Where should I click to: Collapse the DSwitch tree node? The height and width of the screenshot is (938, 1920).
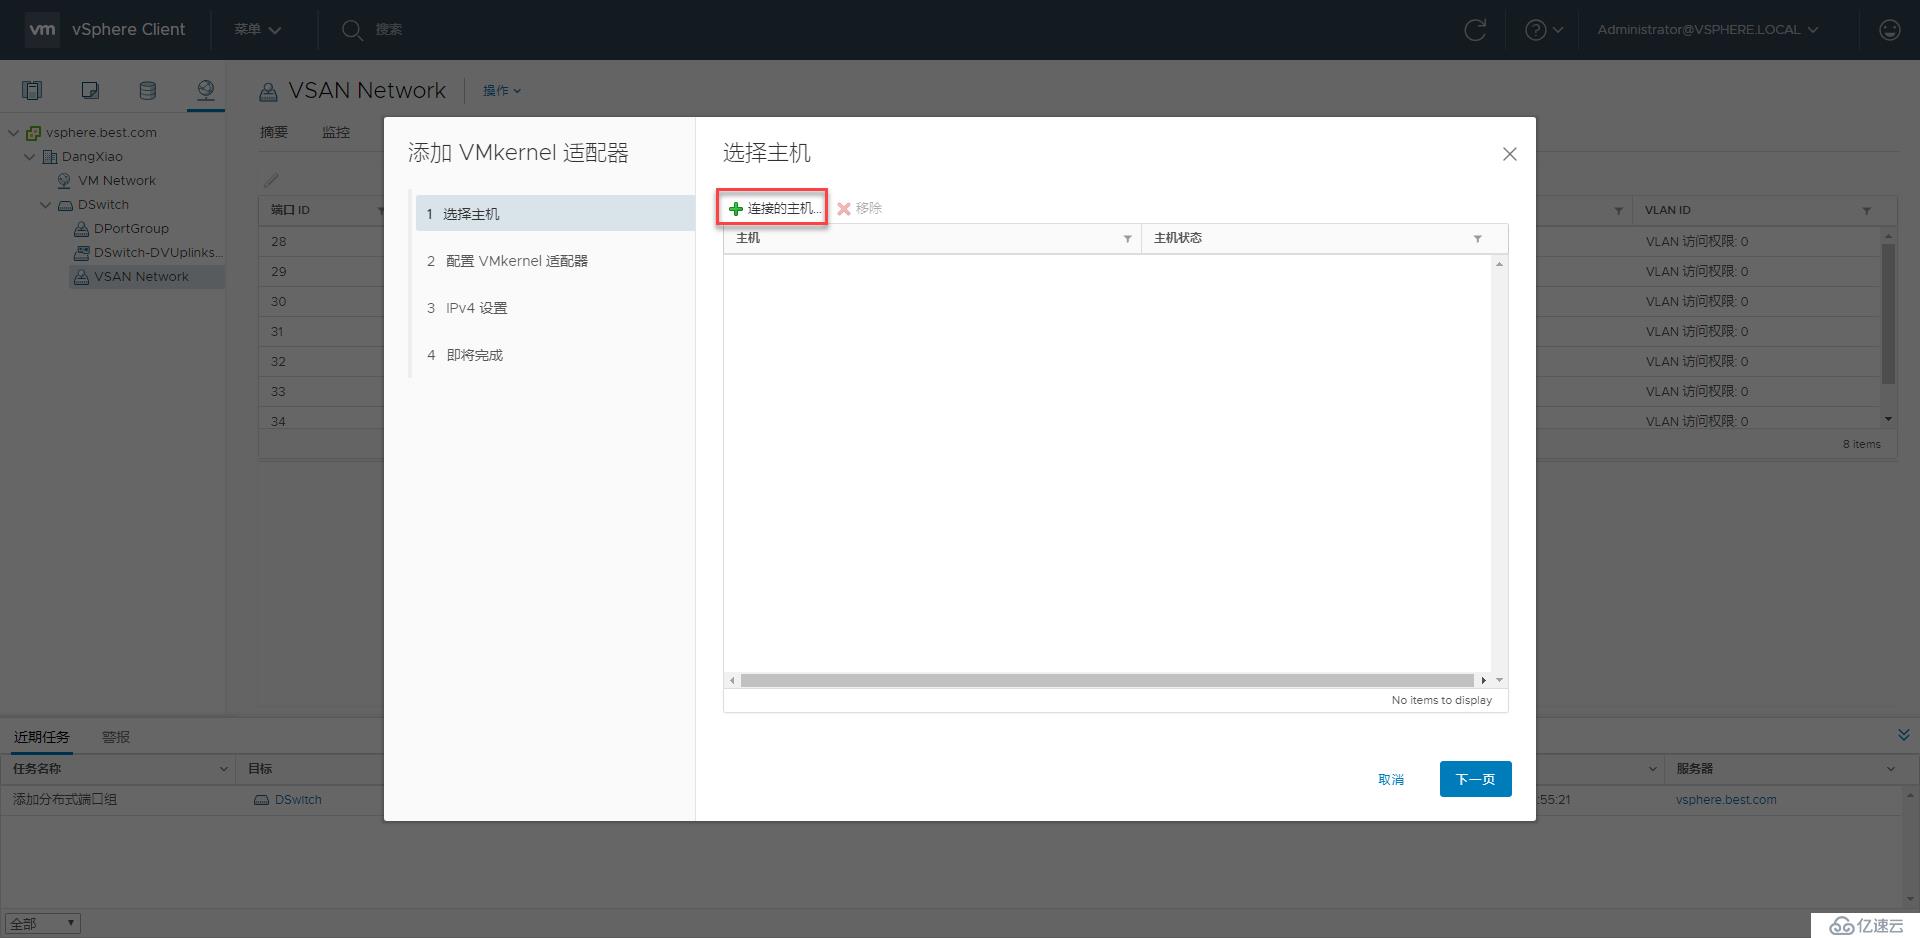tap(46, 205)
